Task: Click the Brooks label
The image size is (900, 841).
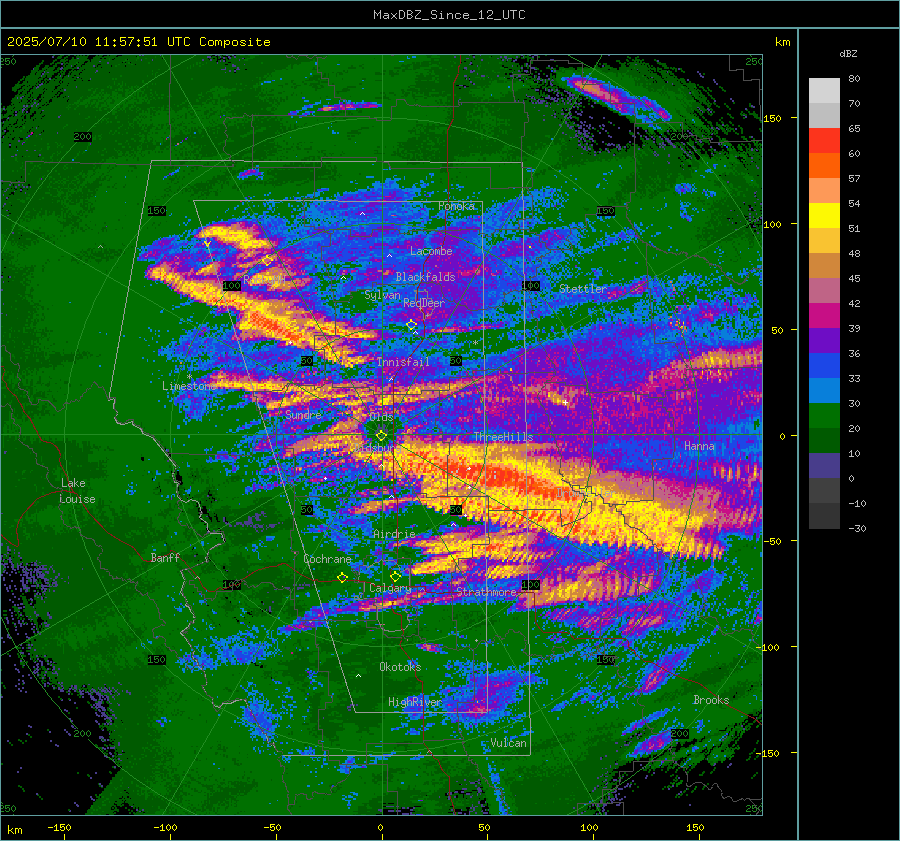Action: [711, 700]
